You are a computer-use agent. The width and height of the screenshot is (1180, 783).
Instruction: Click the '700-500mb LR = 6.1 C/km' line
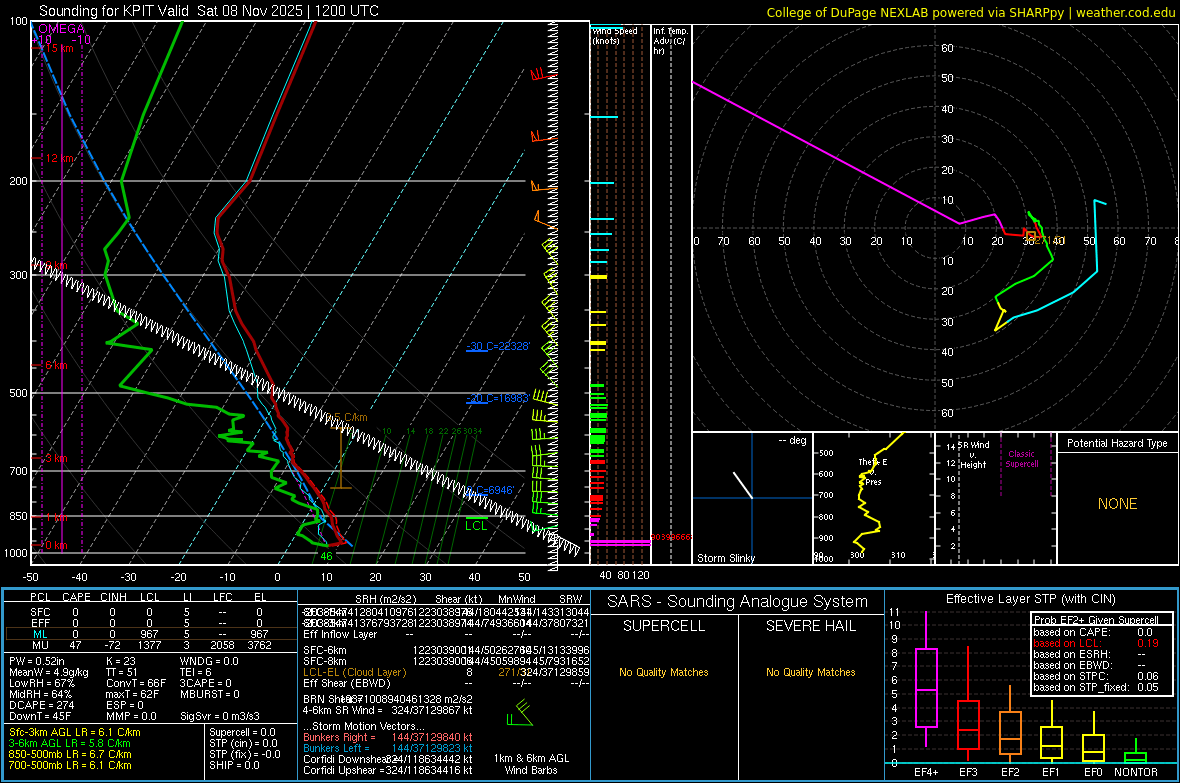pyautogui.click(x=70, y=765)
